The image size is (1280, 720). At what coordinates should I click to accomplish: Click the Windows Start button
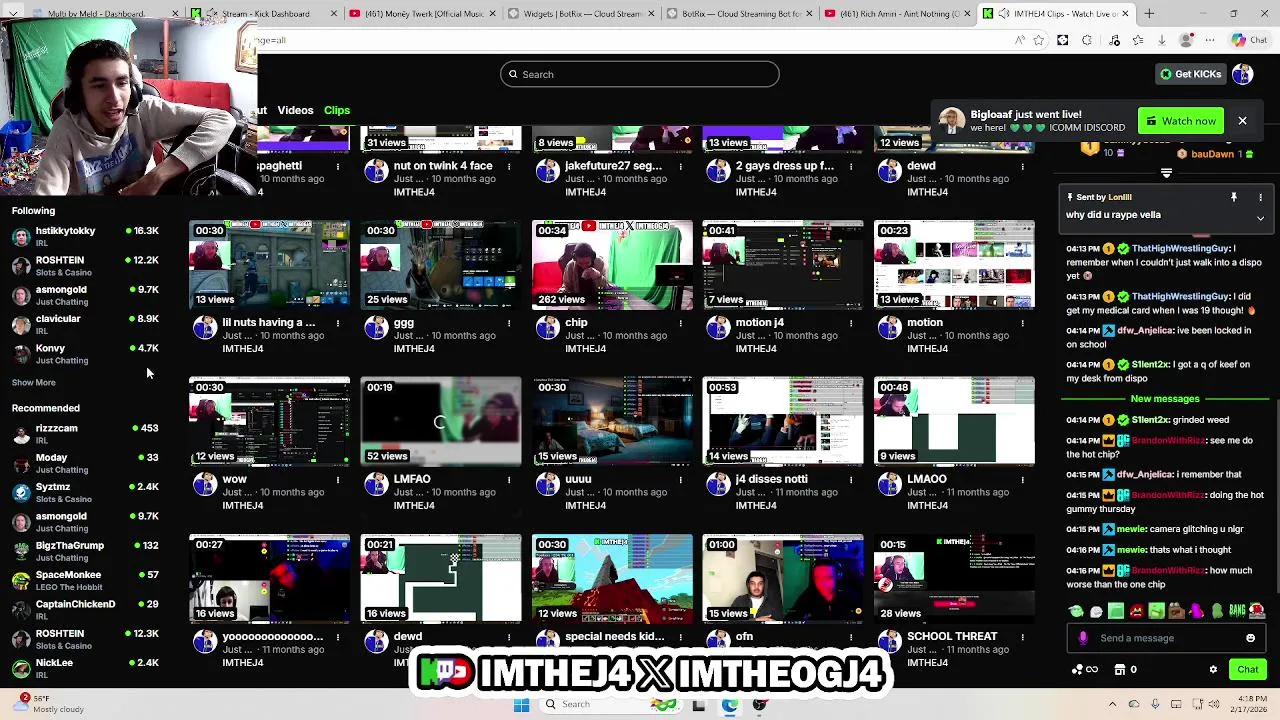click(x=521, y=704)
